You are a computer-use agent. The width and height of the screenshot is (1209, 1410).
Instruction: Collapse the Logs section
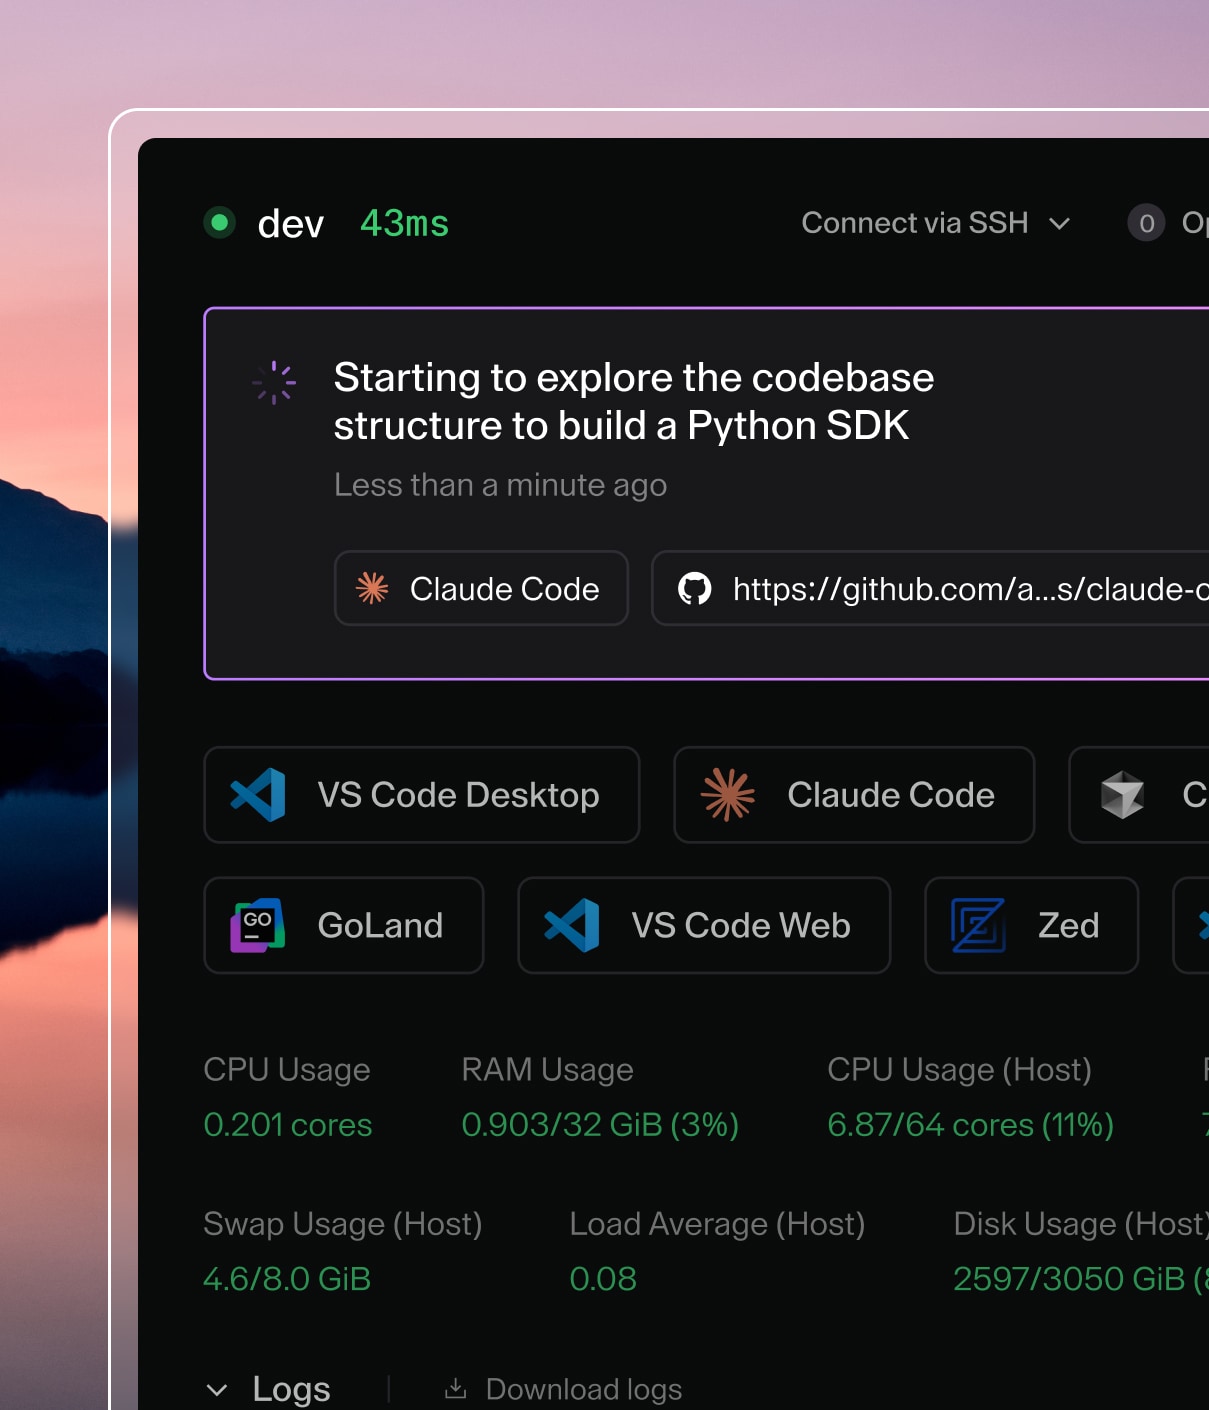[219, 1389]
